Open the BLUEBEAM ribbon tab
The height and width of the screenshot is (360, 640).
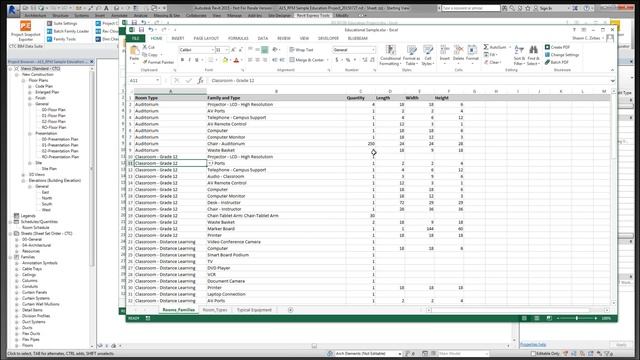click(358, 38)
